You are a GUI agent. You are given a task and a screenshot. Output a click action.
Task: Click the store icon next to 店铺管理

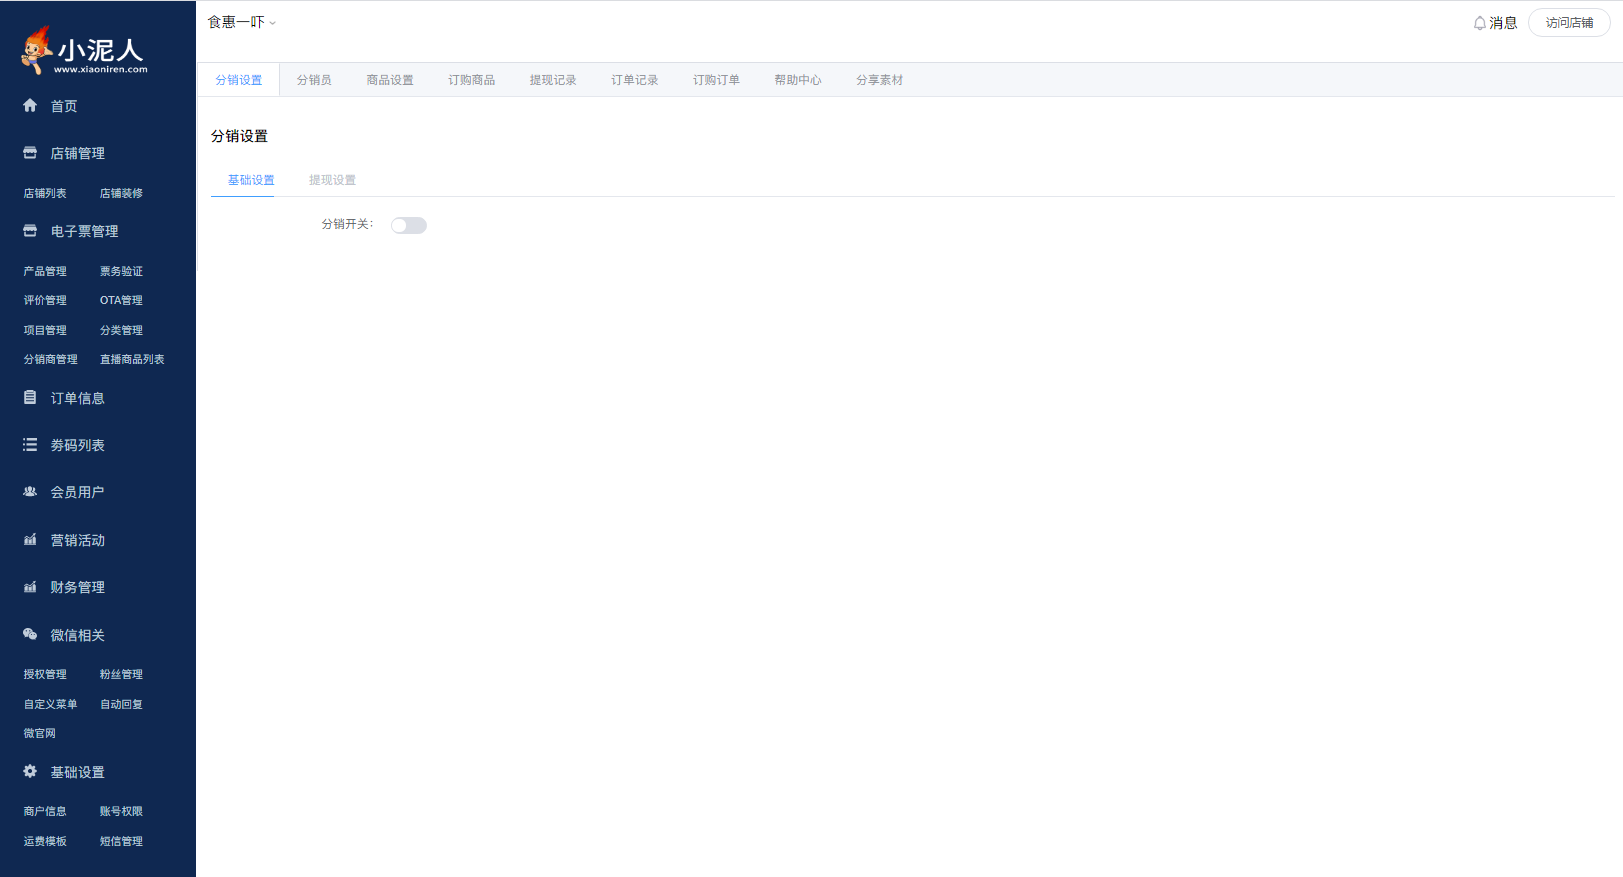coord(30,153)
